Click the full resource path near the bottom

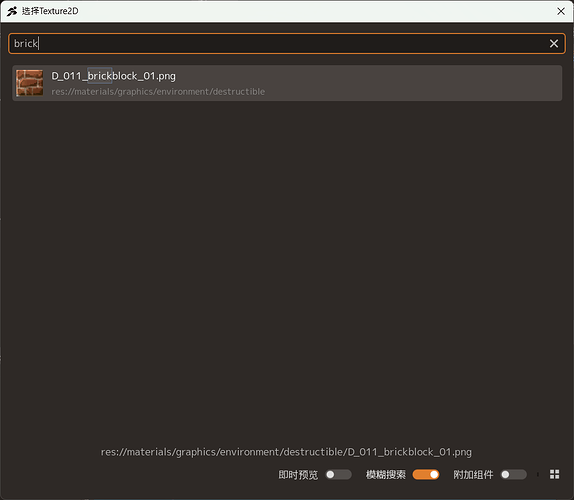(x=286, y=452)
